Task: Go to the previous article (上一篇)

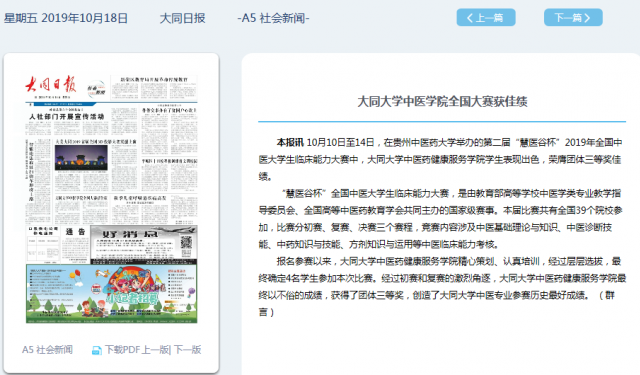Action: (x=486, y=18)
